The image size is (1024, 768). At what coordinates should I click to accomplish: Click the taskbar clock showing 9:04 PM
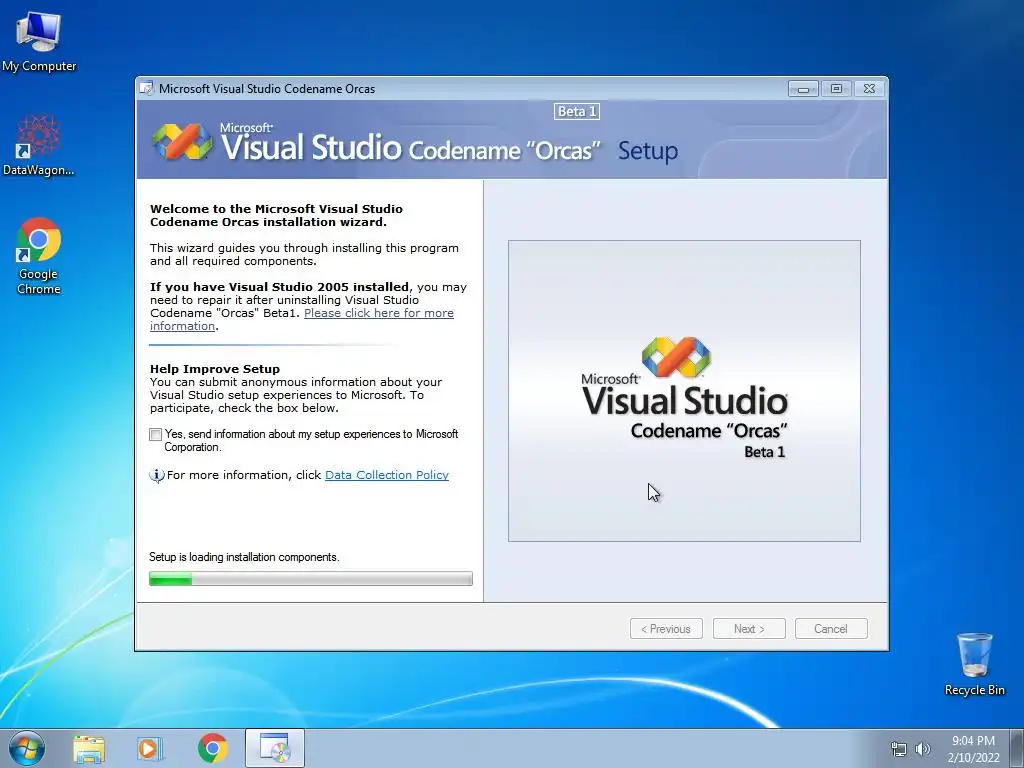(x=973, y=748)
